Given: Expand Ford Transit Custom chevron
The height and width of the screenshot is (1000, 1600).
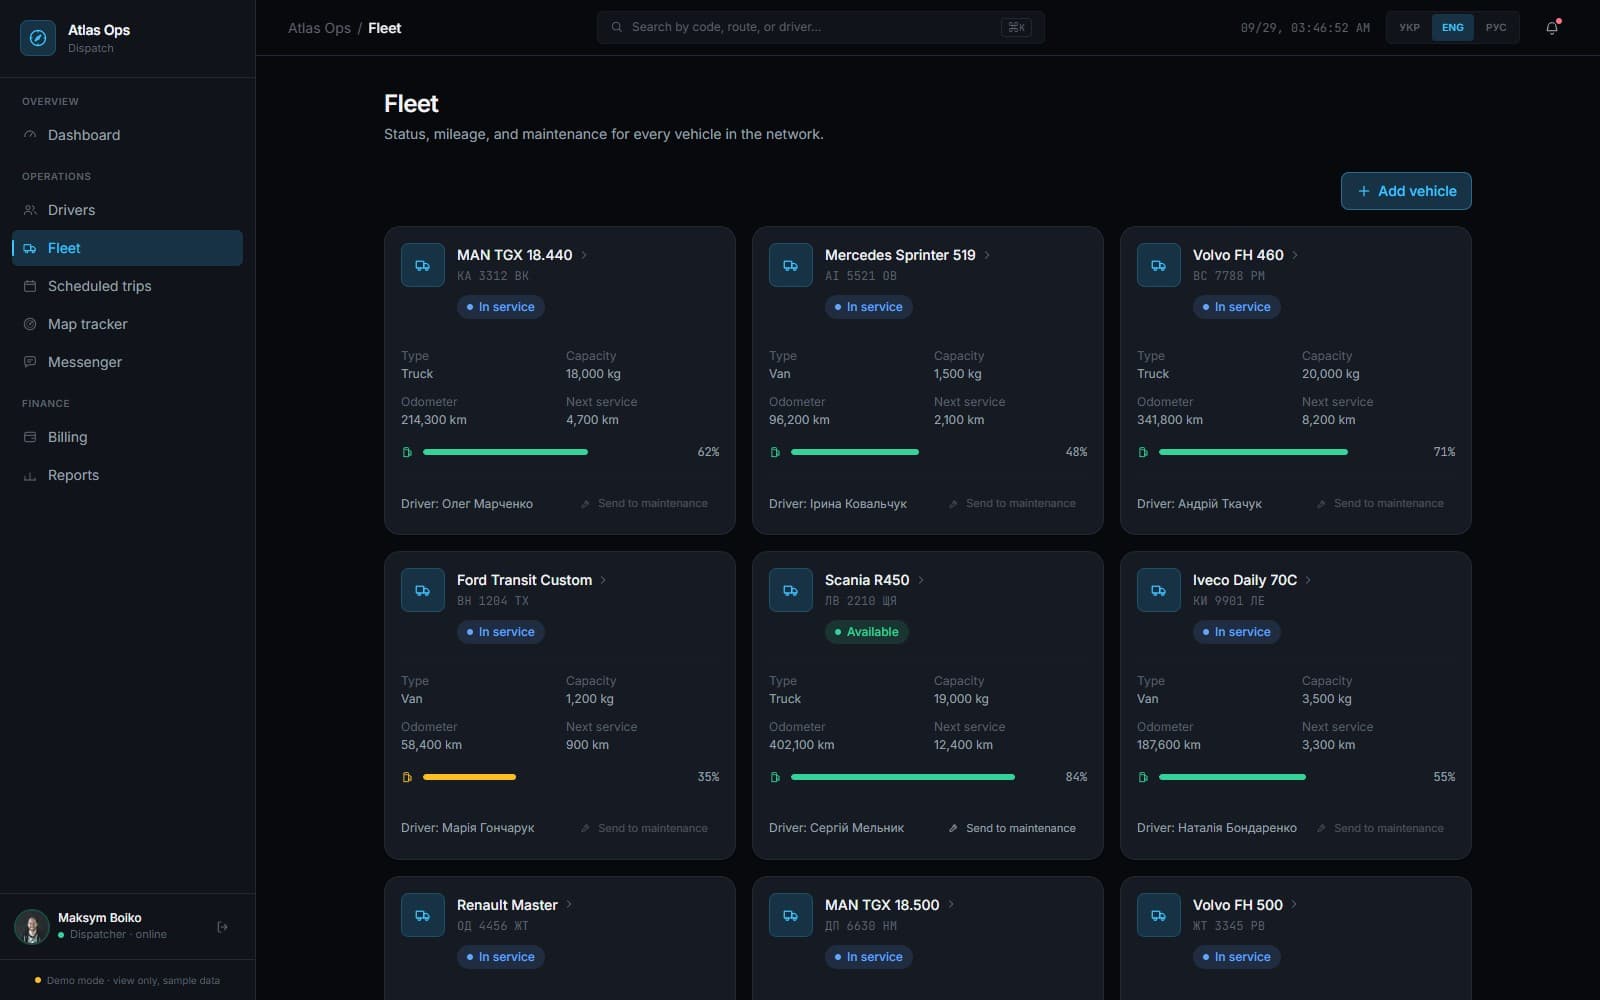Looking at the screenshot, I should [603, 580].
